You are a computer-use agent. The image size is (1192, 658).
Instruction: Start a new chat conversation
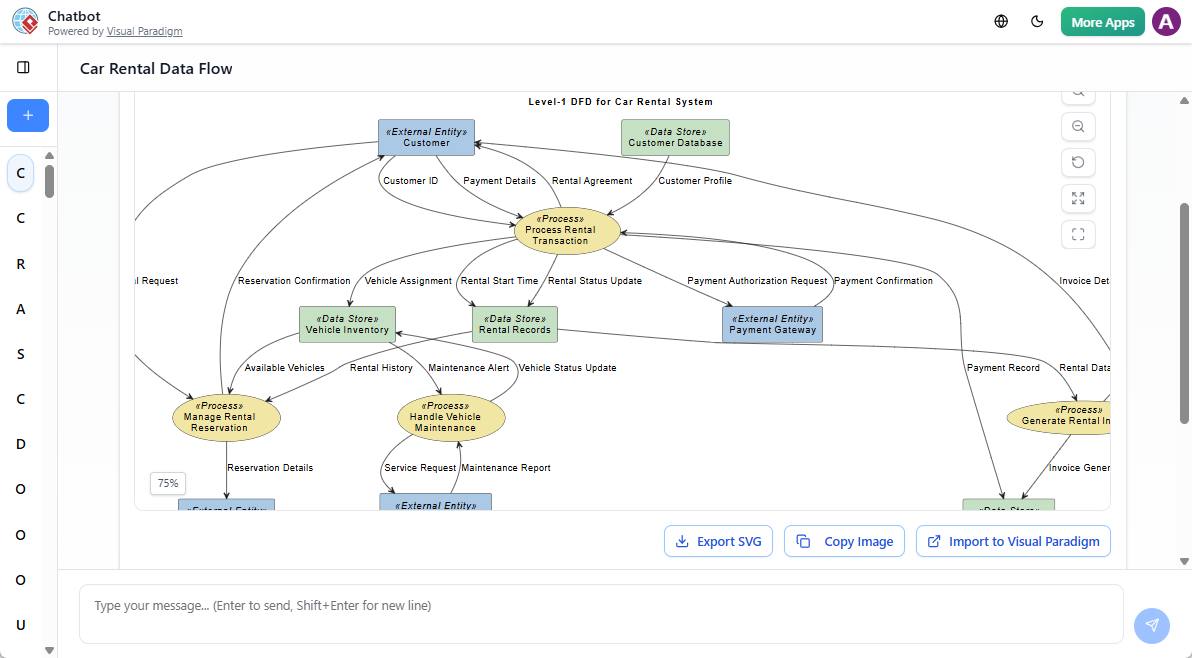[x=27, y=115]
